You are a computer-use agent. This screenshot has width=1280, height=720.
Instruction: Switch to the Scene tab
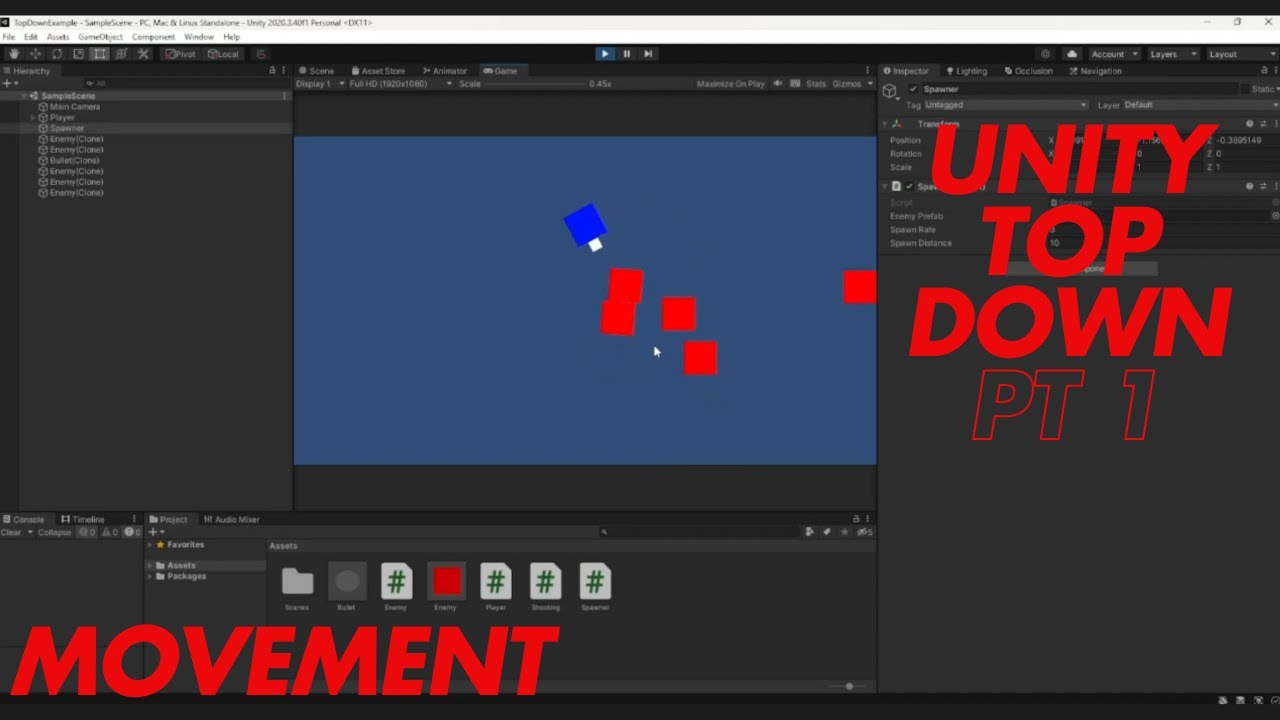pyautogui.click(x=317, y=71)
